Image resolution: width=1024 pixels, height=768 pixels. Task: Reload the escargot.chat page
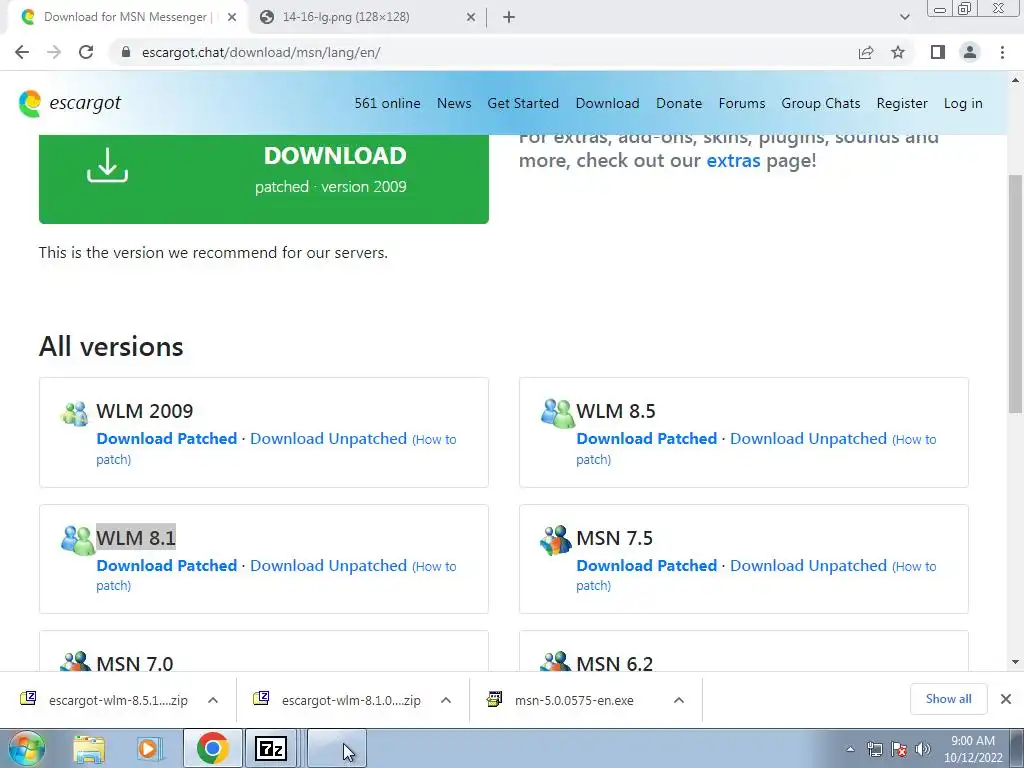[x=86, y=52]
